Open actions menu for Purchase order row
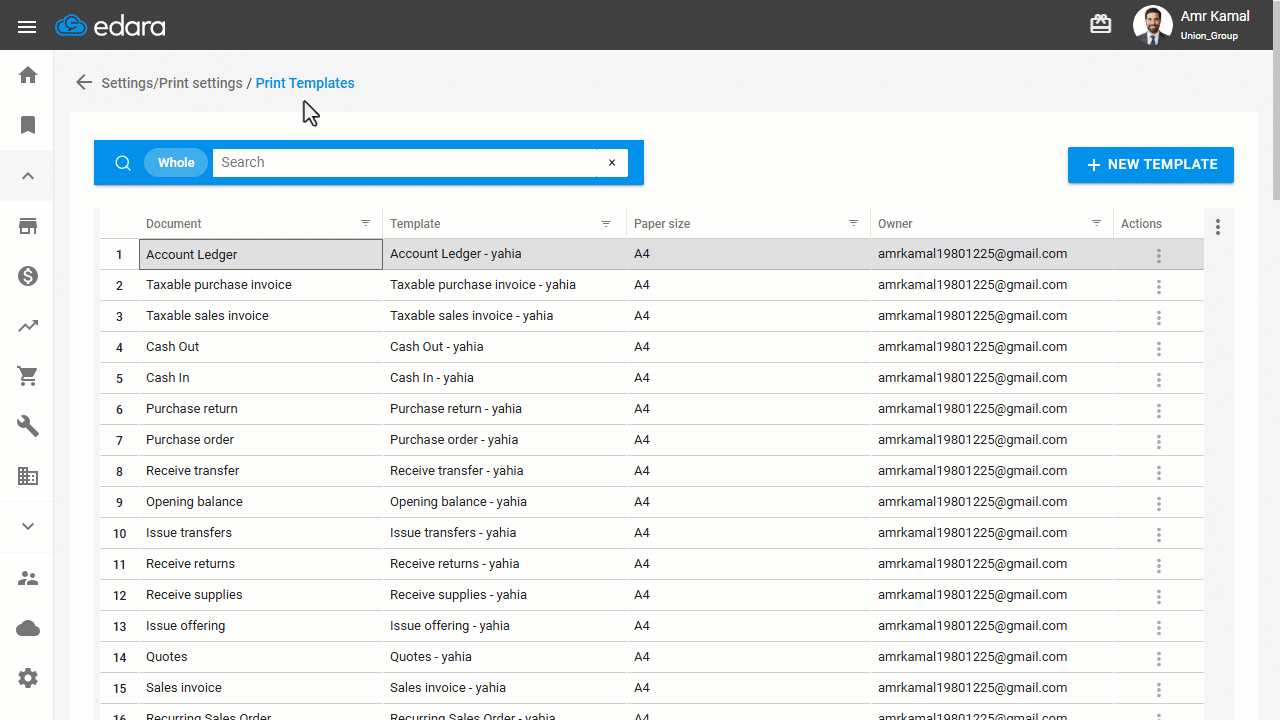The width and height of the screenshot is (1280, 720). [1159, 442]
